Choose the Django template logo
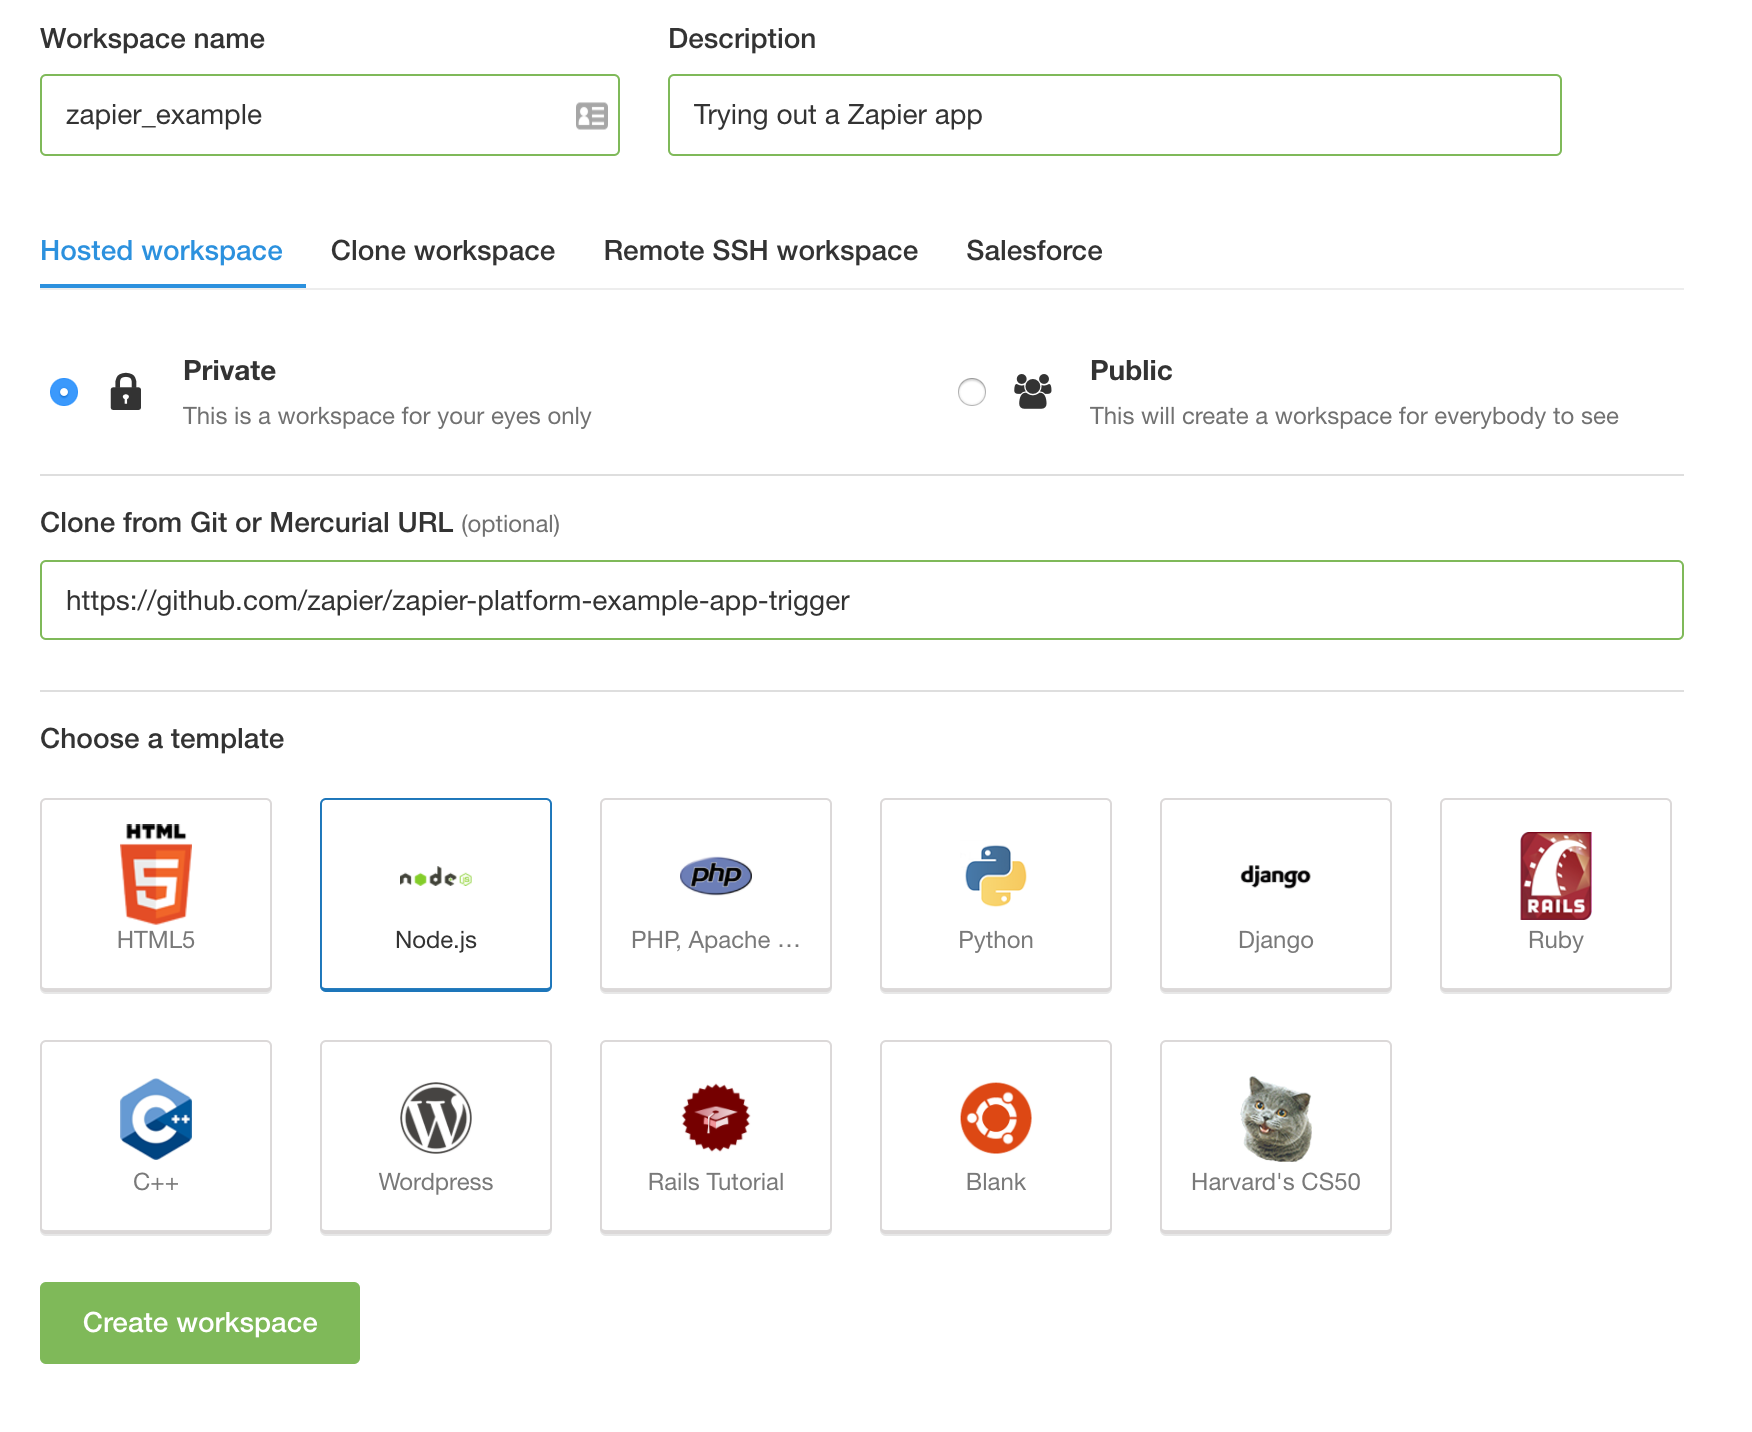Screen dimensions: 1752x1432 pos(1276,876)
